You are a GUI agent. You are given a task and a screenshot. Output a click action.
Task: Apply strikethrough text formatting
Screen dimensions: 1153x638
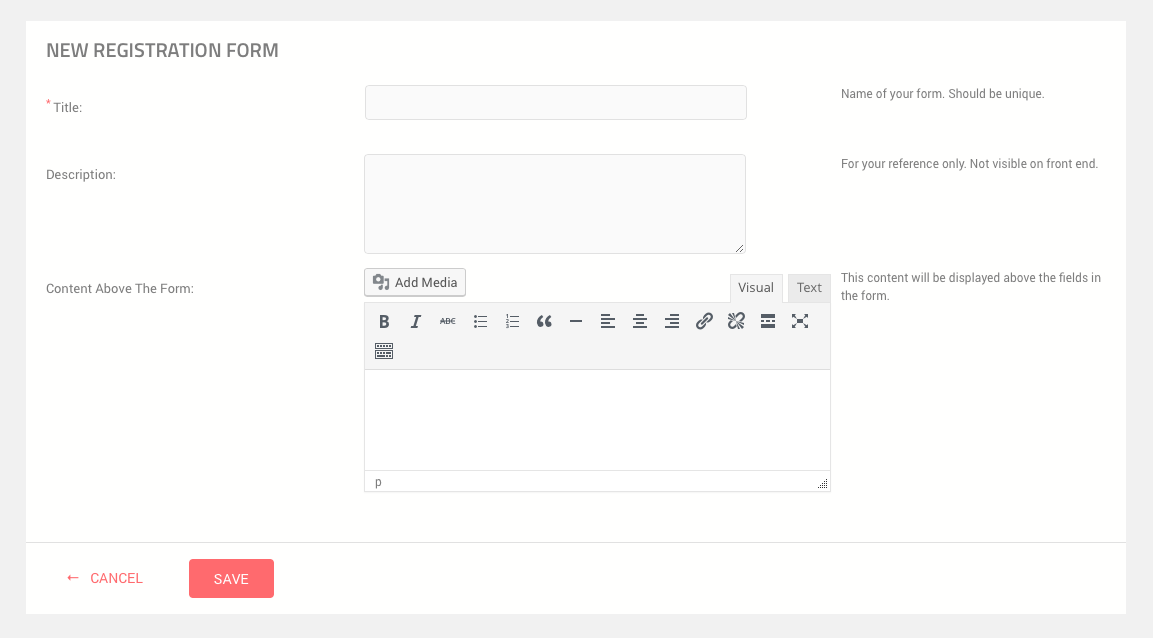[x=448, y=322]
